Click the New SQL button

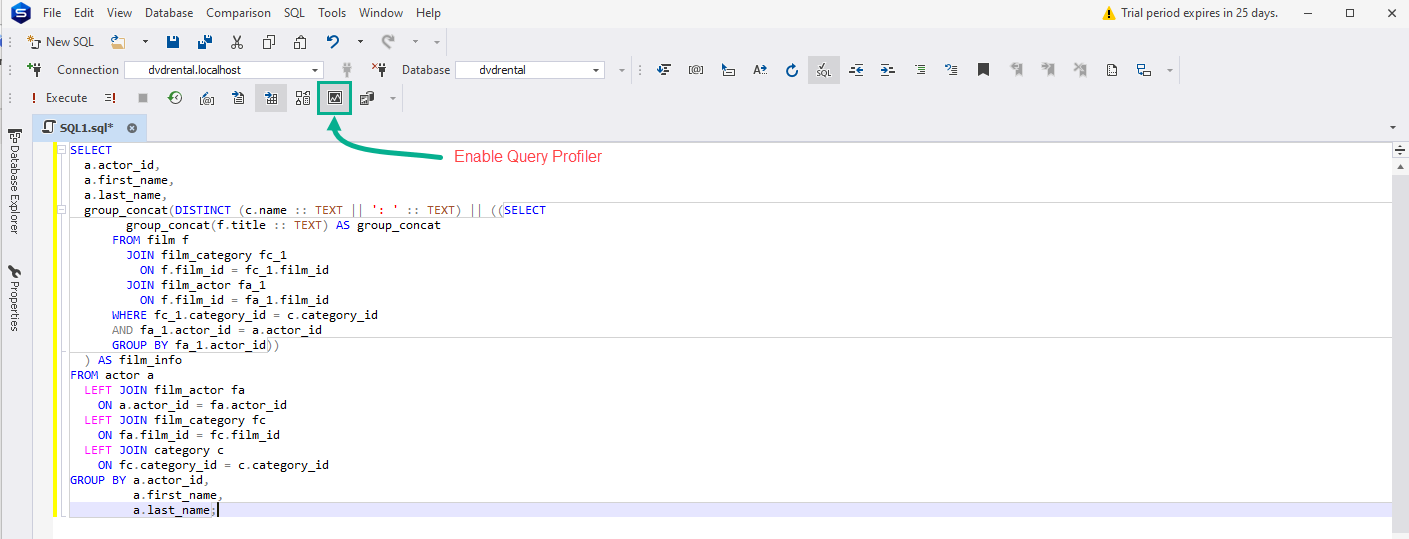(x=60, y=42)
